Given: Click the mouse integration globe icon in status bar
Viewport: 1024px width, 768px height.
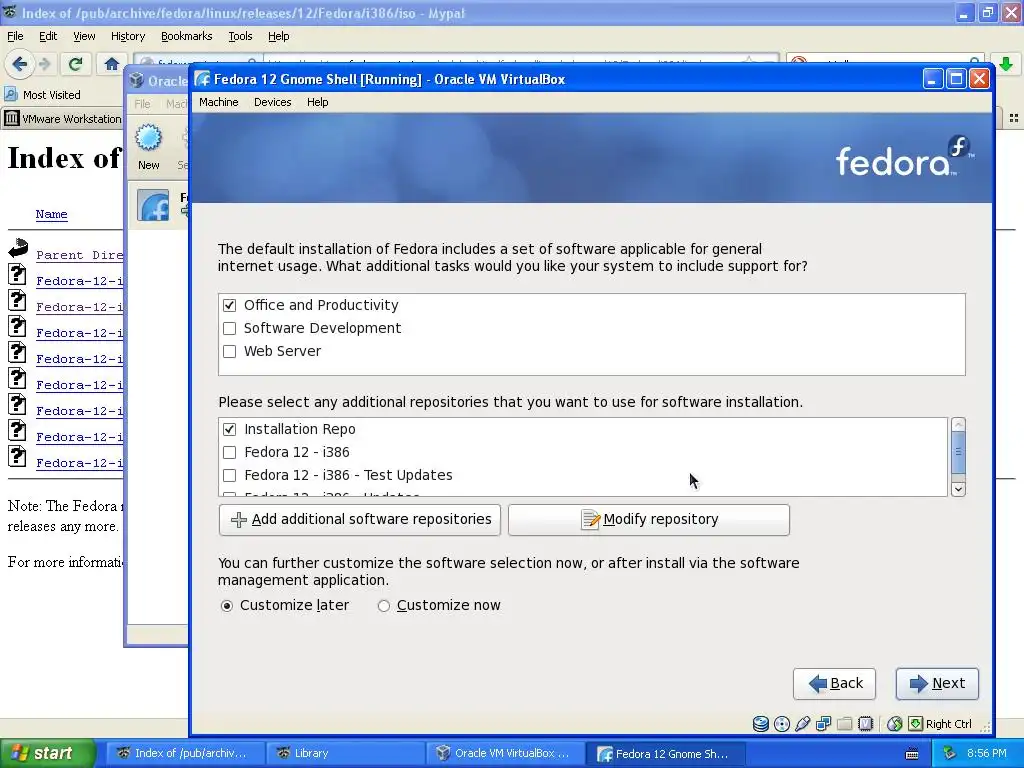Looking at the screenshot, I should (x=895, y=724).
